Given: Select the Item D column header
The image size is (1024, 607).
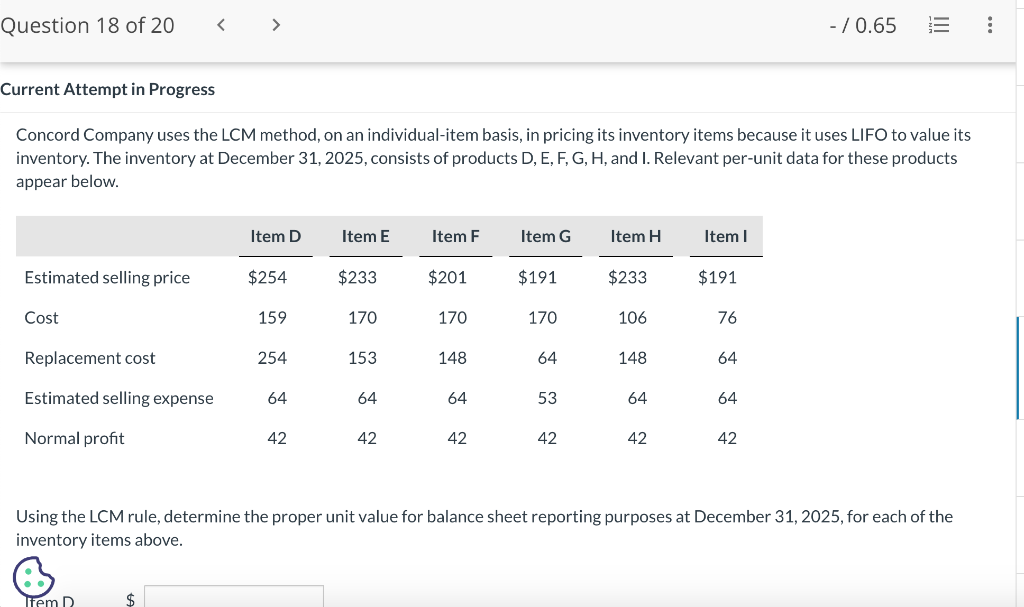Looking at the screenshot, I should point(276,236).
